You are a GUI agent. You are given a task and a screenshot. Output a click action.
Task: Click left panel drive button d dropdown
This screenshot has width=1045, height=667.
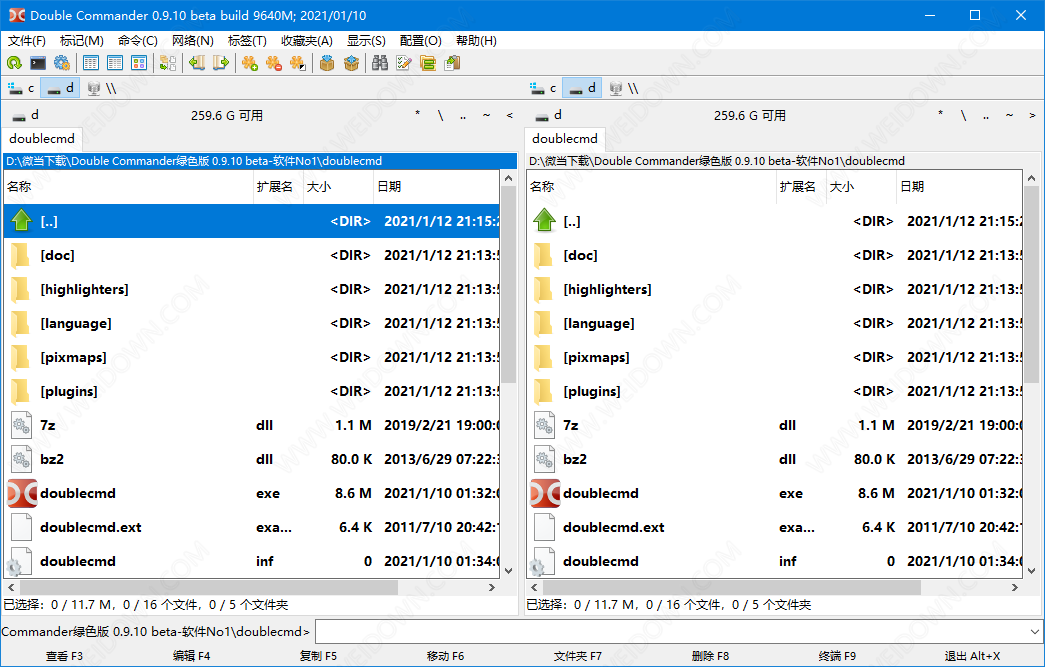pyautogui.click(x=27, y=115)
